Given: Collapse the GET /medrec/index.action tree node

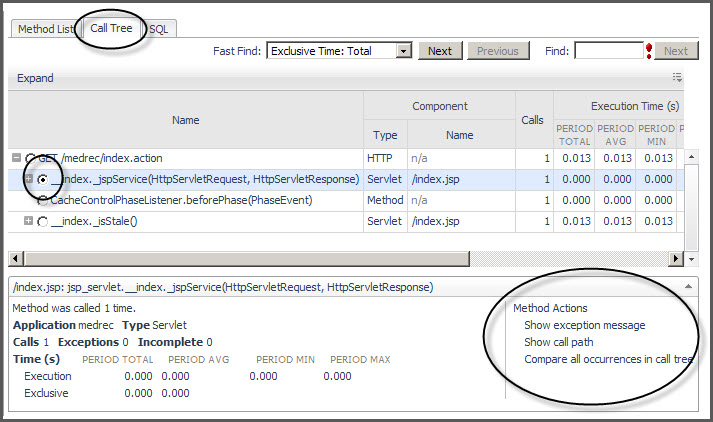Looking at the screenshot, I should point(16,158).
